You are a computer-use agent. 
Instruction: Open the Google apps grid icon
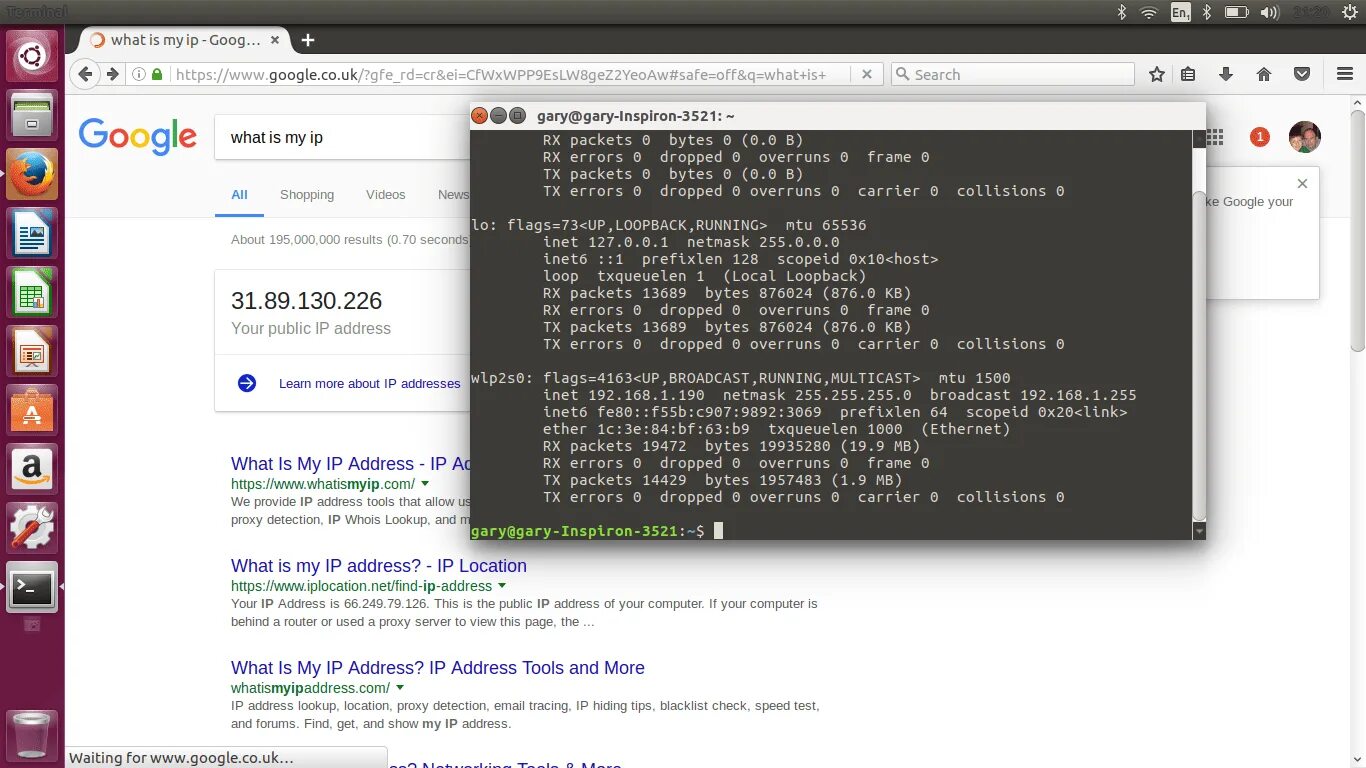pos(1216,137)
